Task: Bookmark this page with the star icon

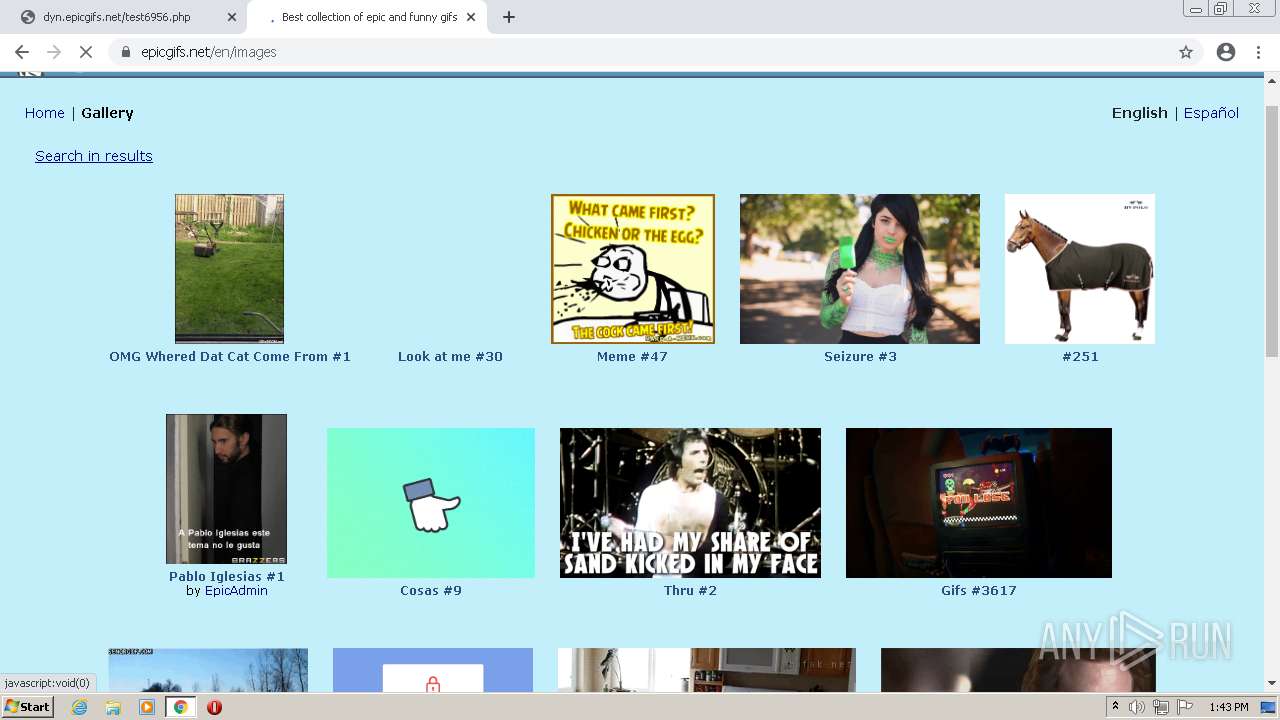Action: click(x=1186, y=52)
